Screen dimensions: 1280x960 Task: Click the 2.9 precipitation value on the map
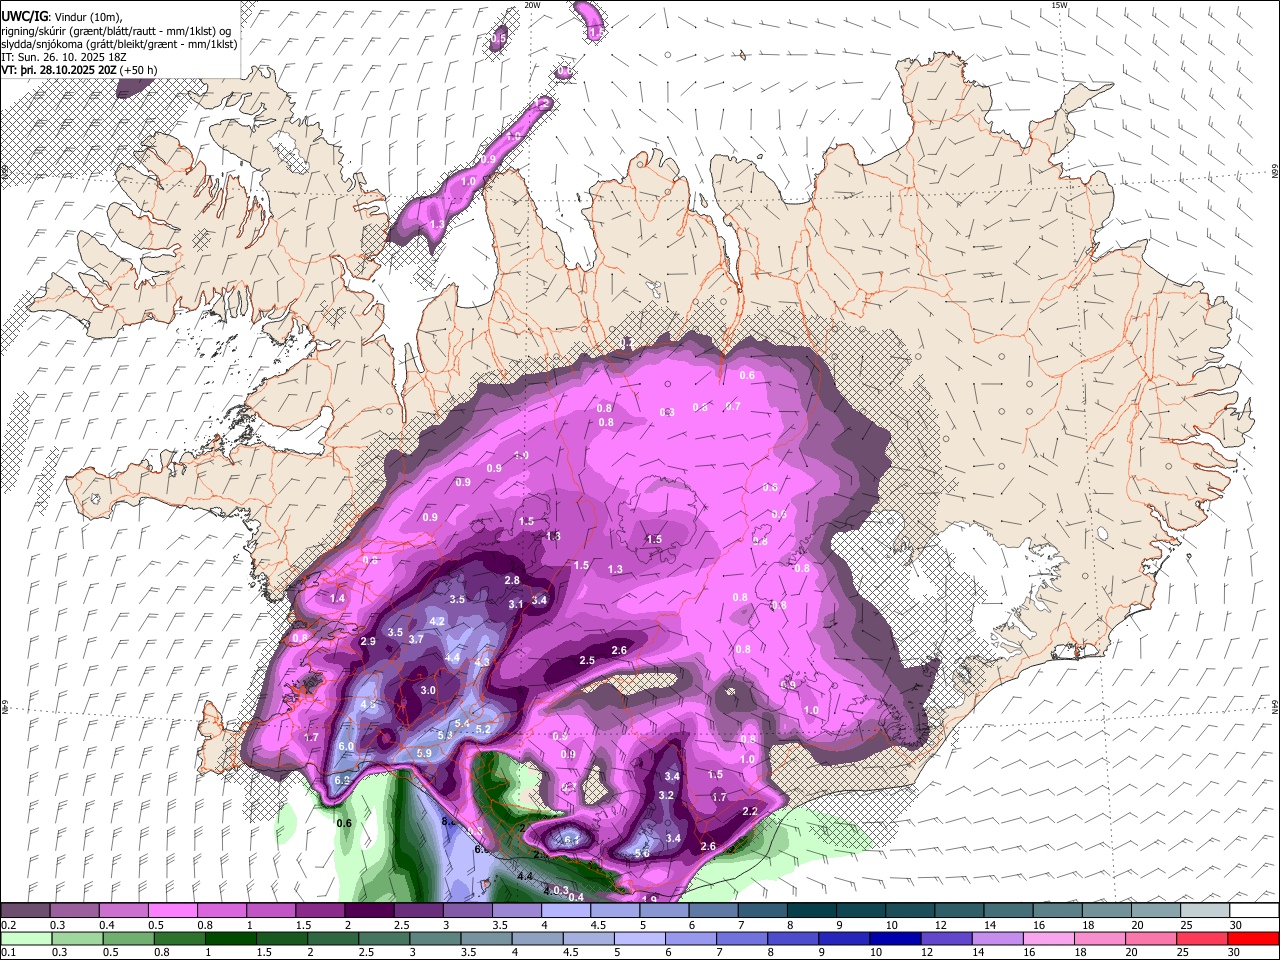pos(368,641)
